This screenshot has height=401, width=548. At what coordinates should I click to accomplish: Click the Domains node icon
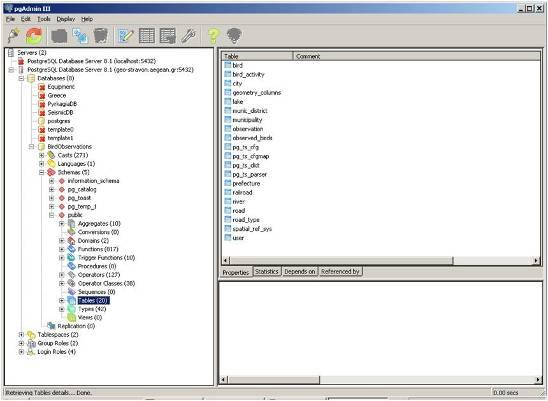[x=71, y=241]
